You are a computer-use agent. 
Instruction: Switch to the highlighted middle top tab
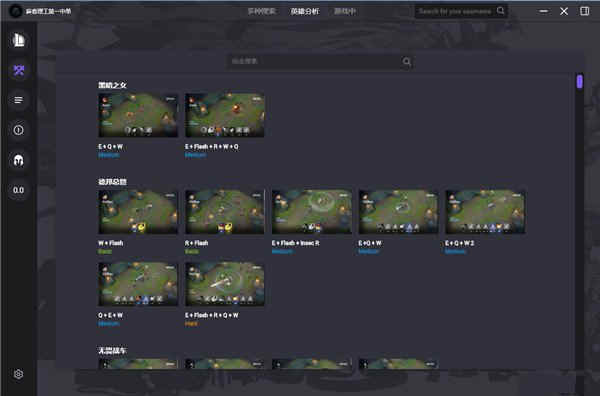[x=305, y=11]
